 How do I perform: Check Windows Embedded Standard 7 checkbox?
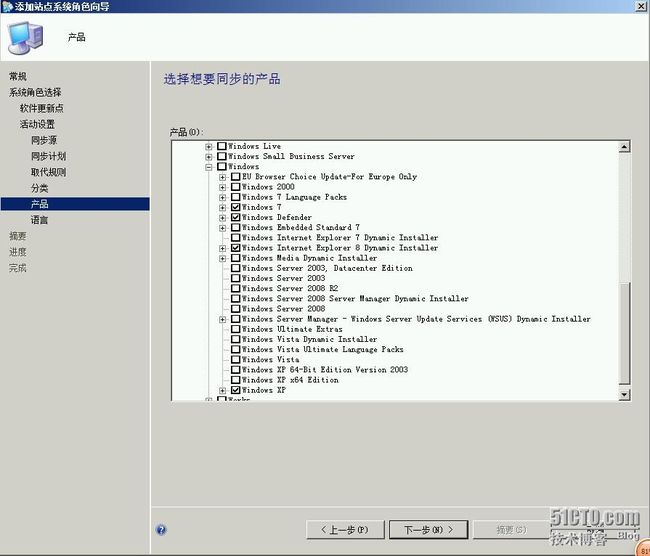tap(236, 227)
